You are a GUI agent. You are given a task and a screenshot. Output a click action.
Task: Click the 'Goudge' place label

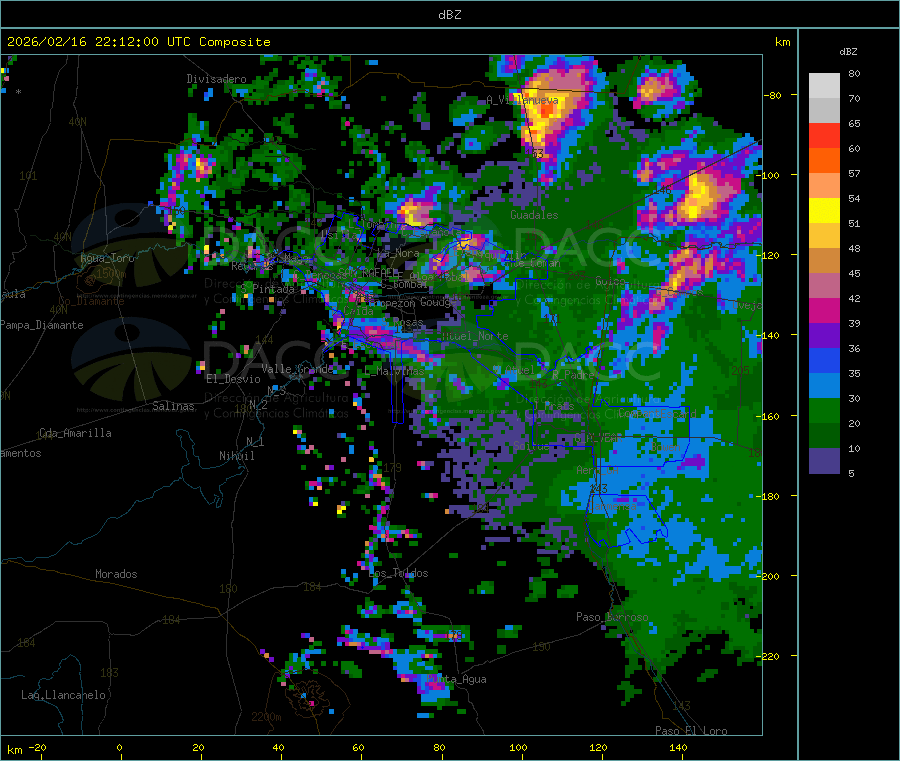(x=438, y=302)
